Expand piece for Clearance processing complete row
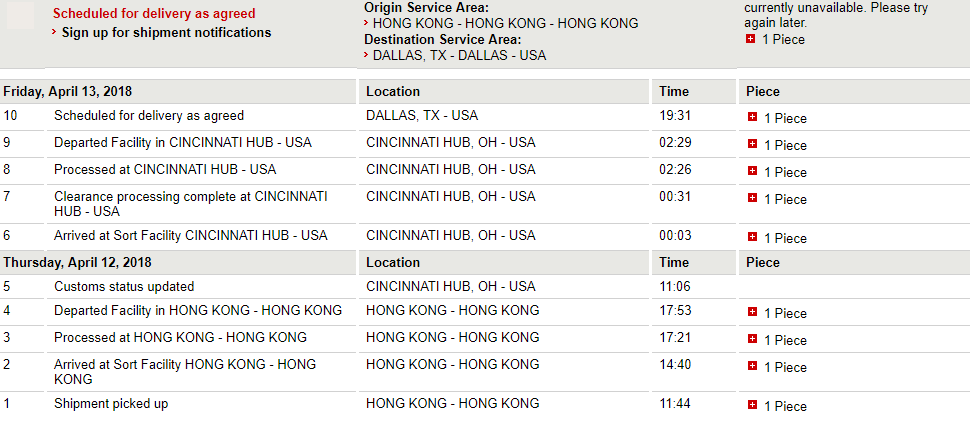This screenshot has height=424, width=975. pos(752,198)
